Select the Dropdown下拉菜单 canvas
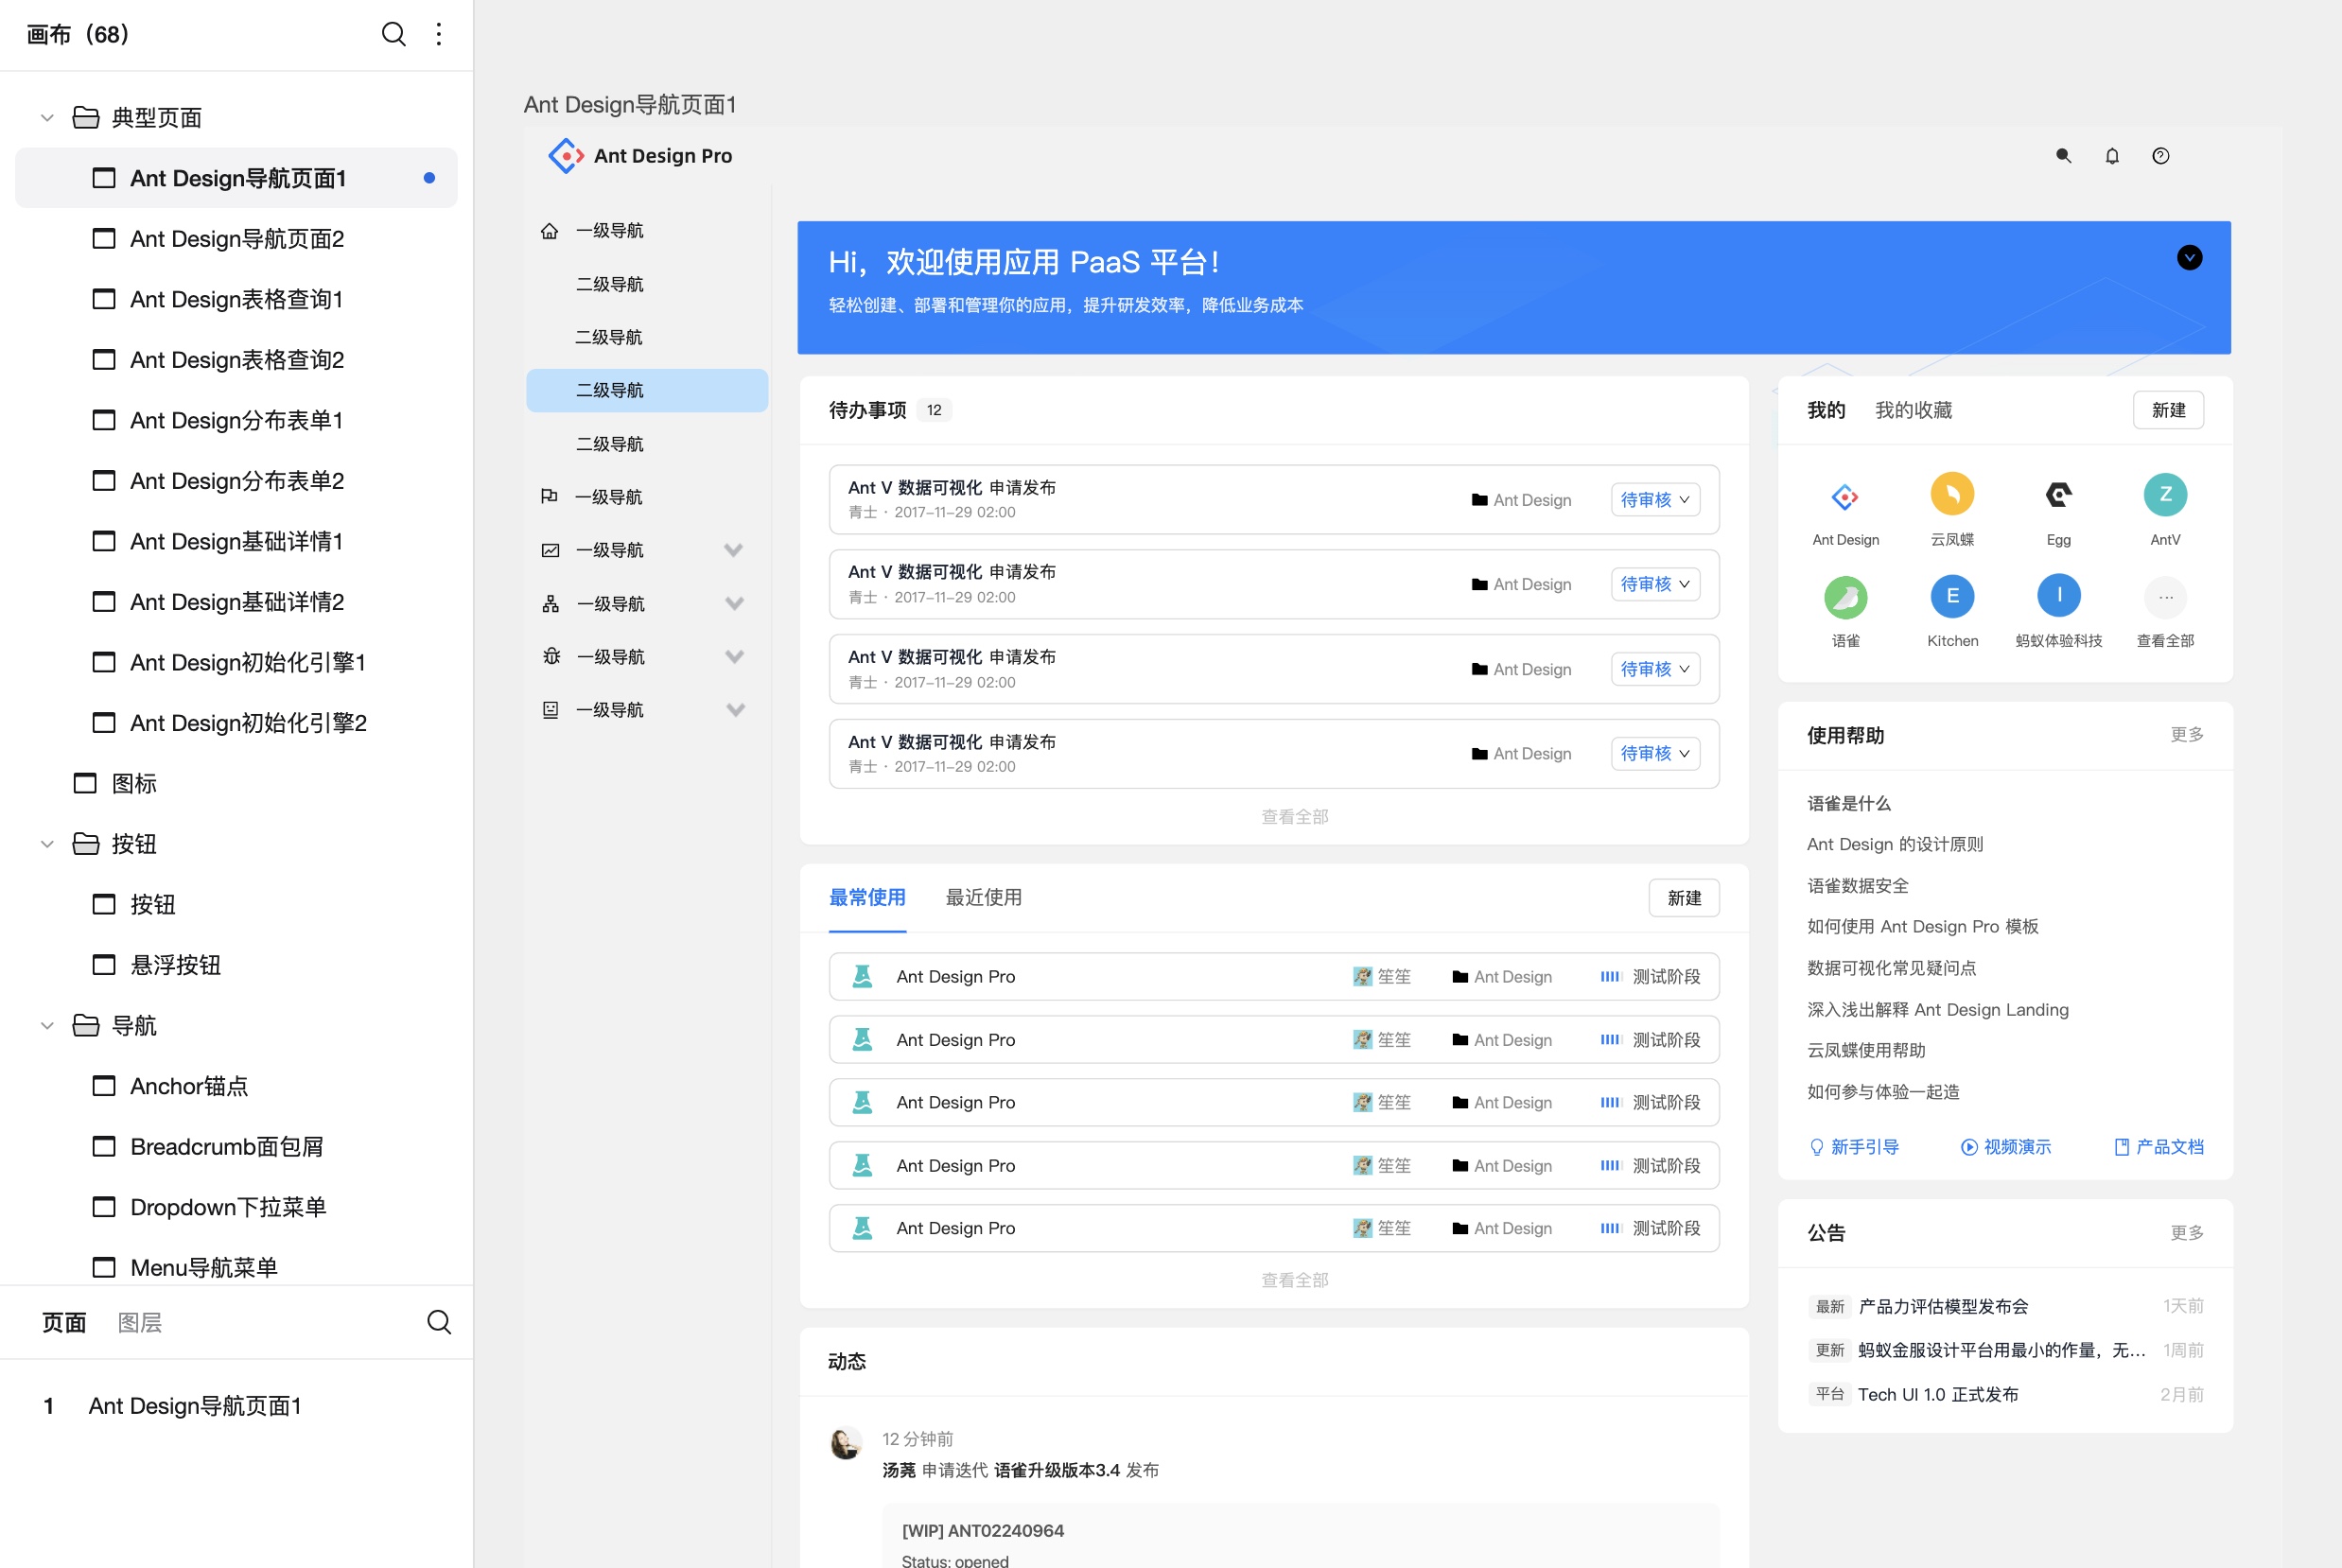The width and height of the screenshot is (2342, 1568). (236, 1207)
